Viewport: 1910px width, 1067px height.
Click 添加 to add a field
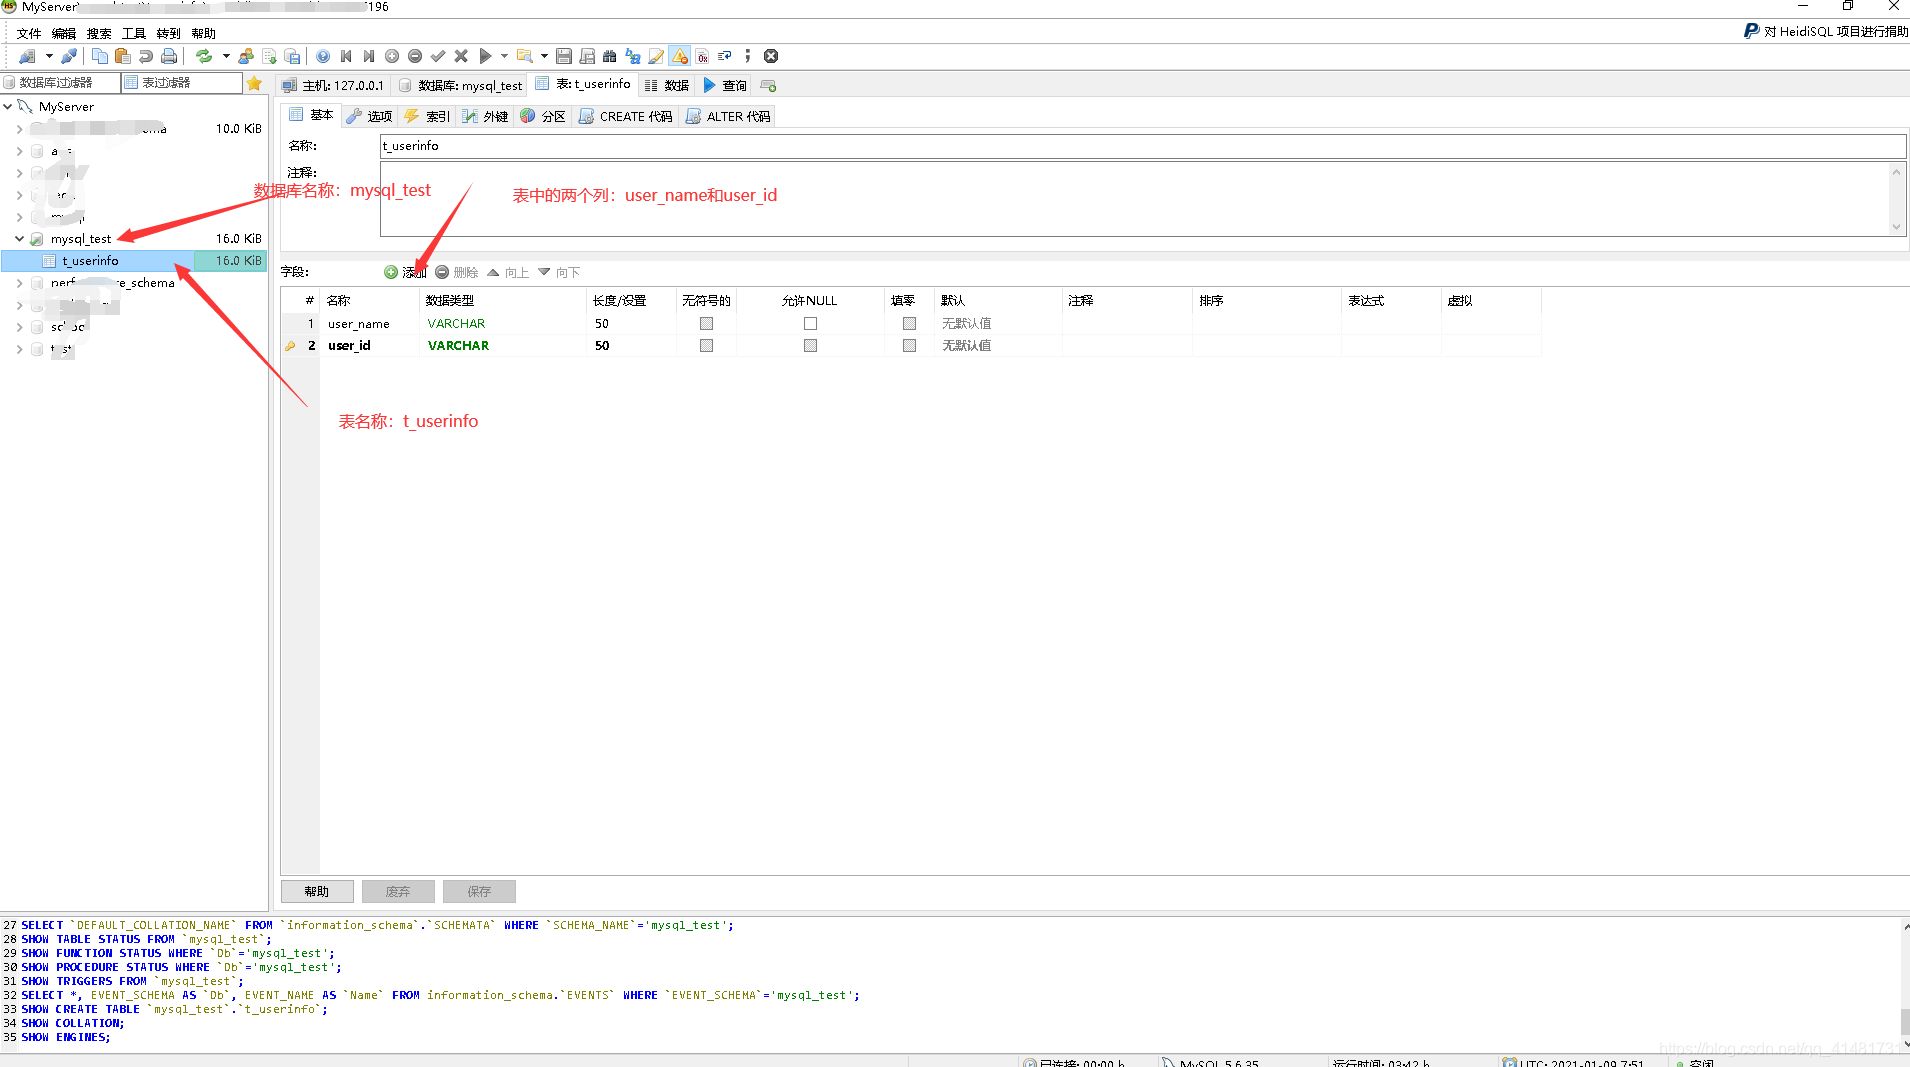[405, 272]
